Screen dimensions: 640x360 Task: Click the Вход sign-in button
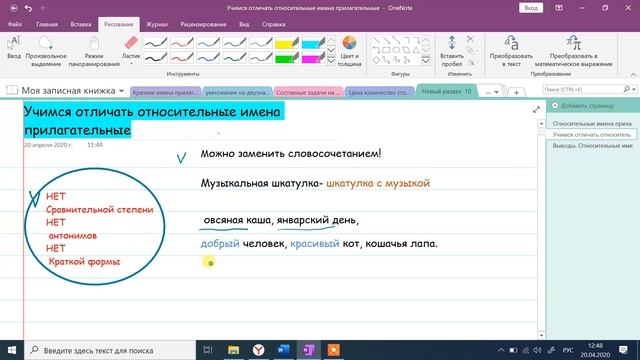(x=531, y=8)
